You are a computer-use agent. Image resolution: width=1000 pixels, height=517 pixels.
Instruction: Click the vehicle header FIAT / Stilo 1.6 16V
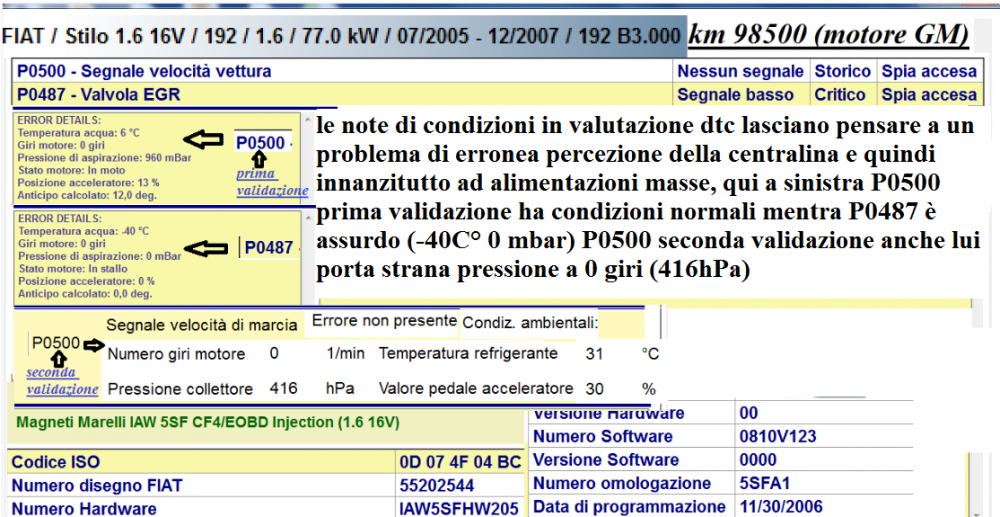(x=344, y=36)
